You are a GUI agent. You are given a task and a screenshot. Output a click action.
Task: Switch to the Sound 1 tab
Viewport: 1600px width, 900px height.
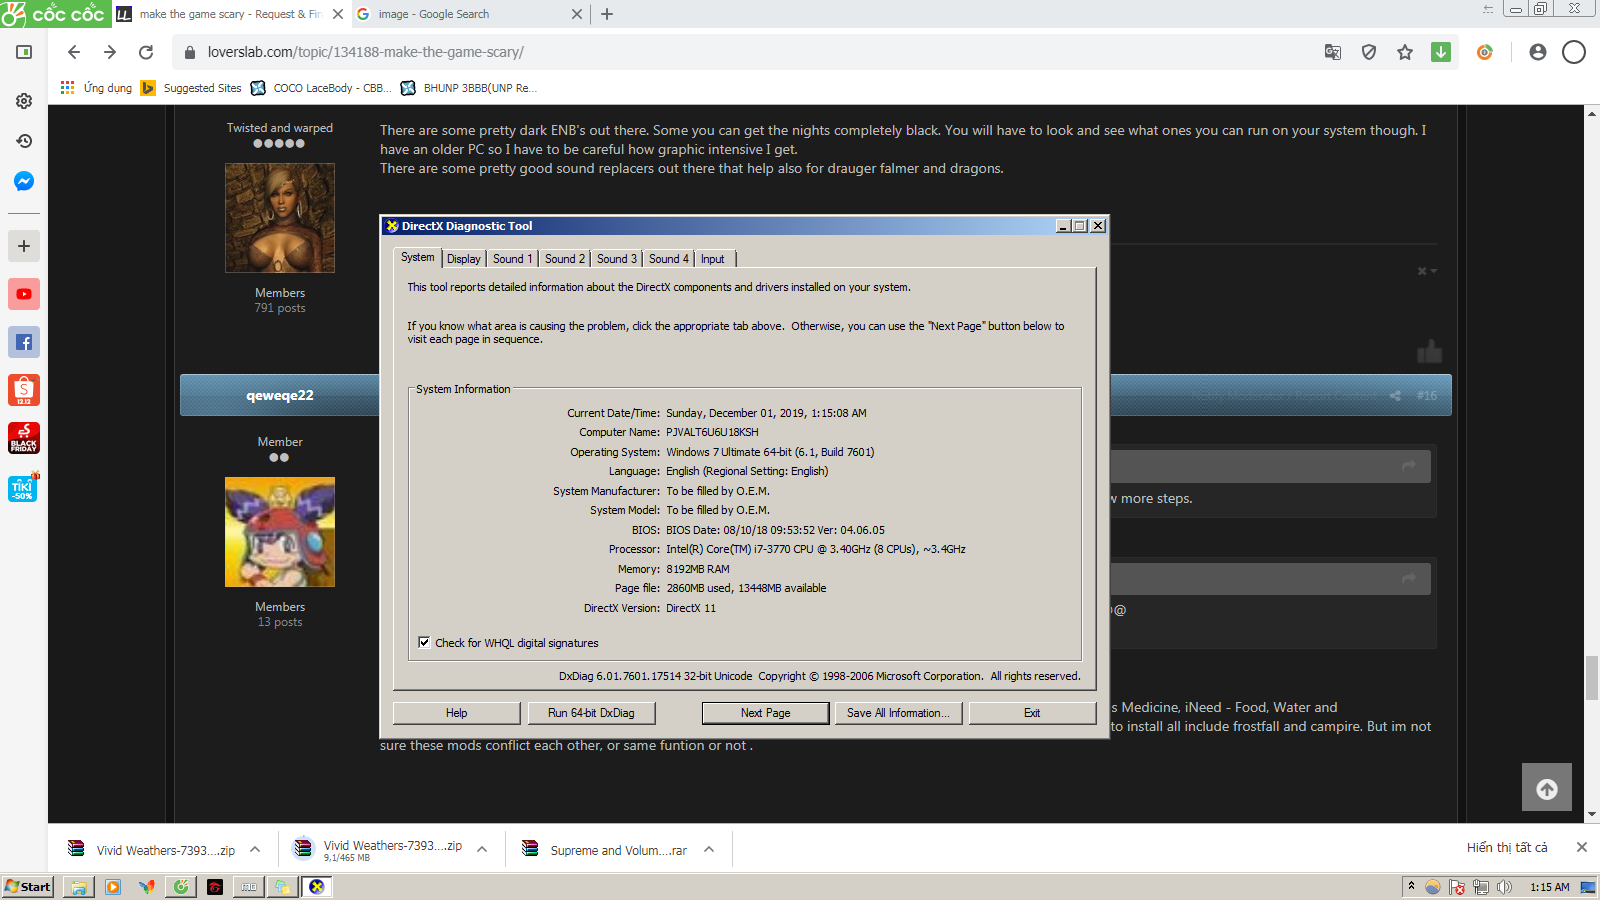(x=512, y=259)
